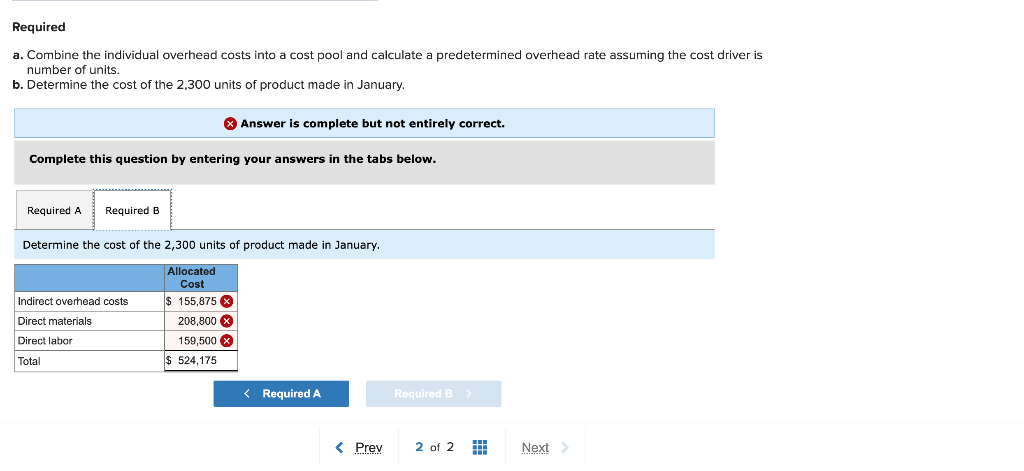The width and height of the screenshot is (1024, 471).
Task: Go to previous question with Prev link
Action: tap(369, 447)
